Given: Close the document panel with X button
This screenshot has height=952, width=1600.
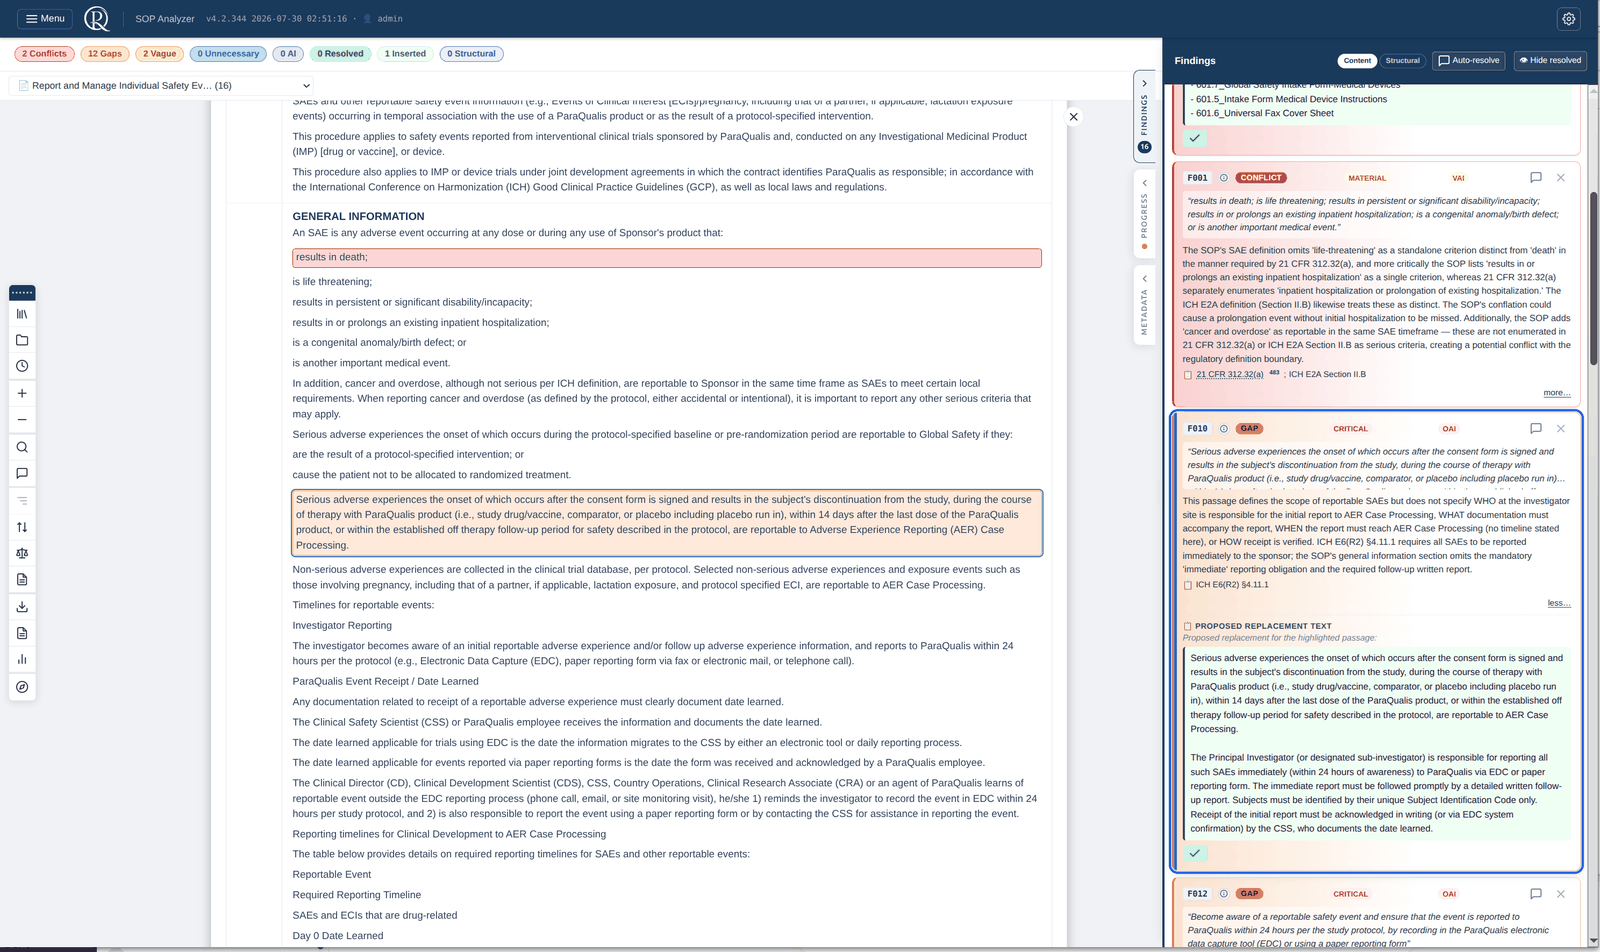Looking at the screenshot, I should [x=1074, y=117].
